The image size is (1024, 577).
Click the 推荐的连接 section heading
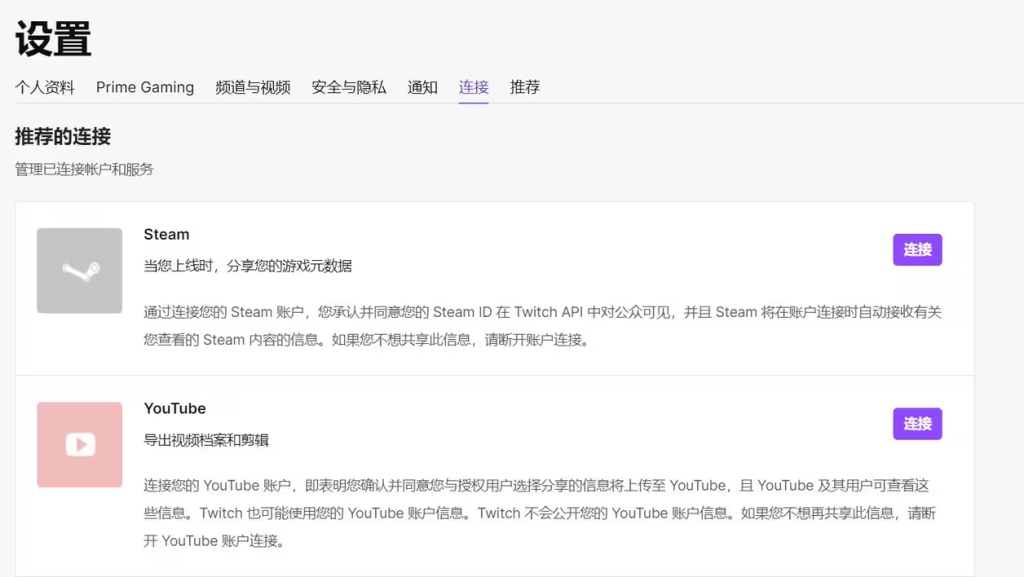coord(63,136)
